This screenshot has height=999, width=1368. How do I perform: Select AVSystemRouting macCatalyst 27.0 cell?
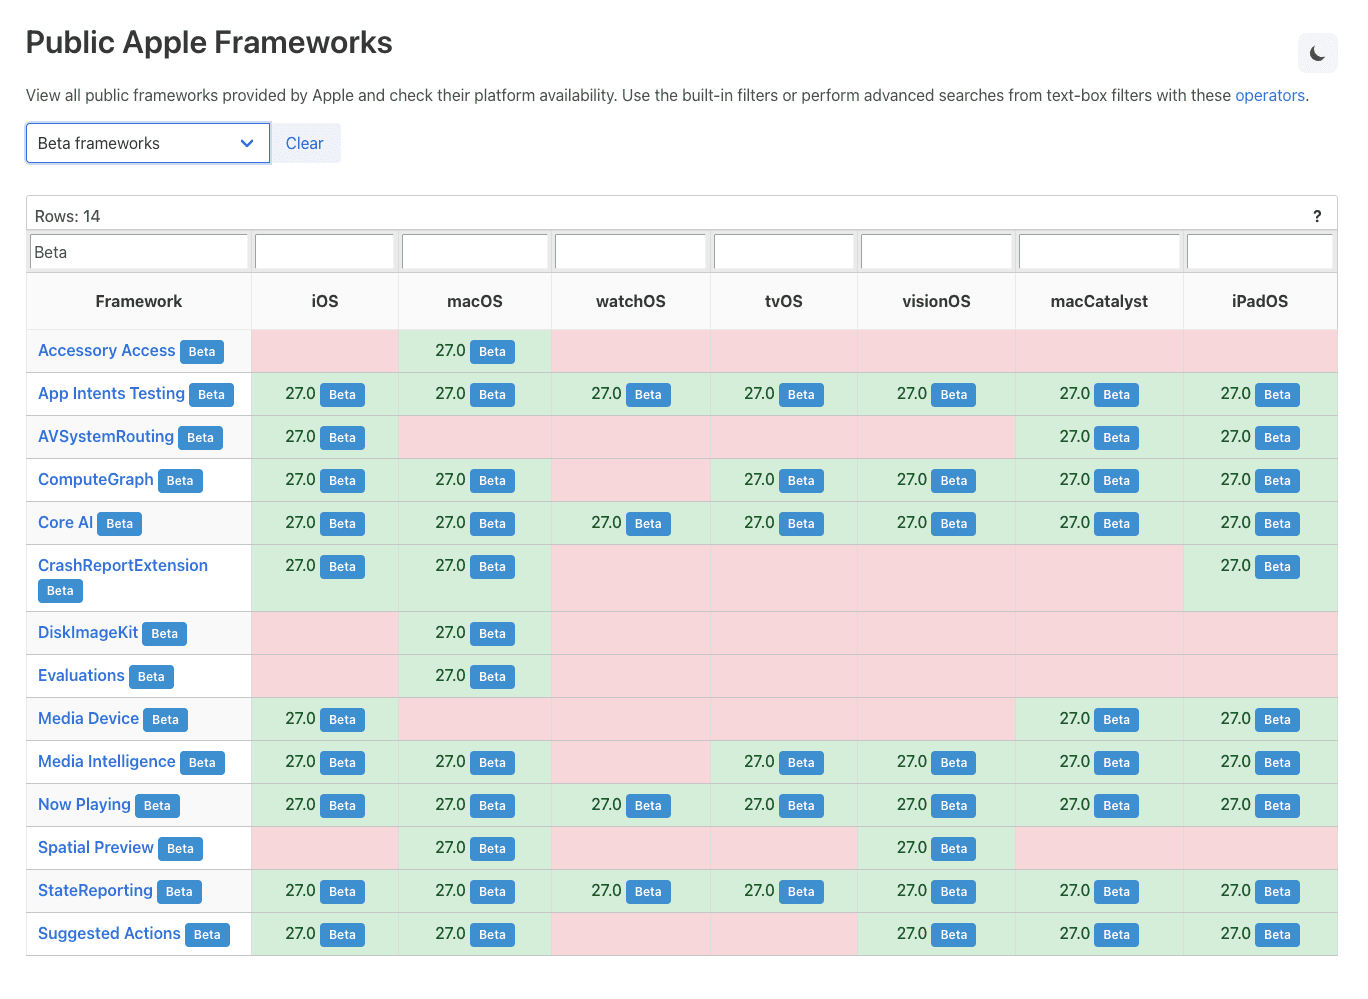point(1100,437)
